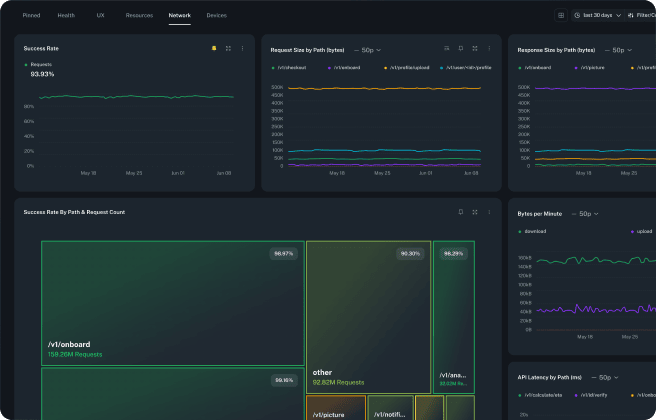The image size is (656, 420).
Task: Expand the Success Rate By Path treemap fullscreen
Action: tap(475, 212)
